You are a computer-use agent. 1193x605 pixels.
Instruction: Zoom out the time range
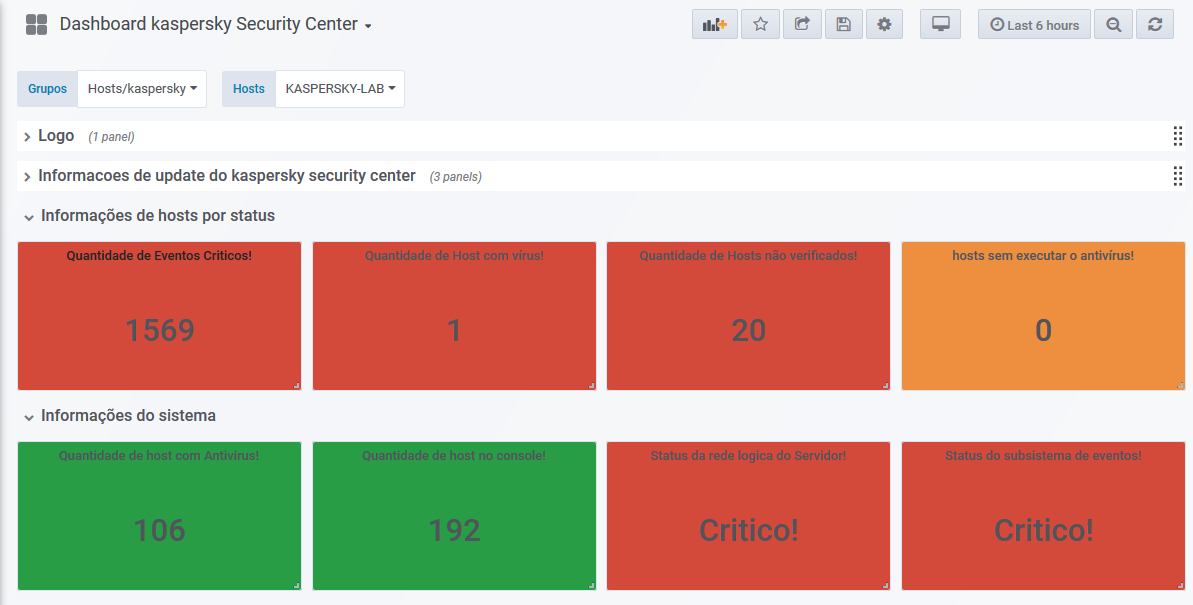click(x=1114, y=25)
